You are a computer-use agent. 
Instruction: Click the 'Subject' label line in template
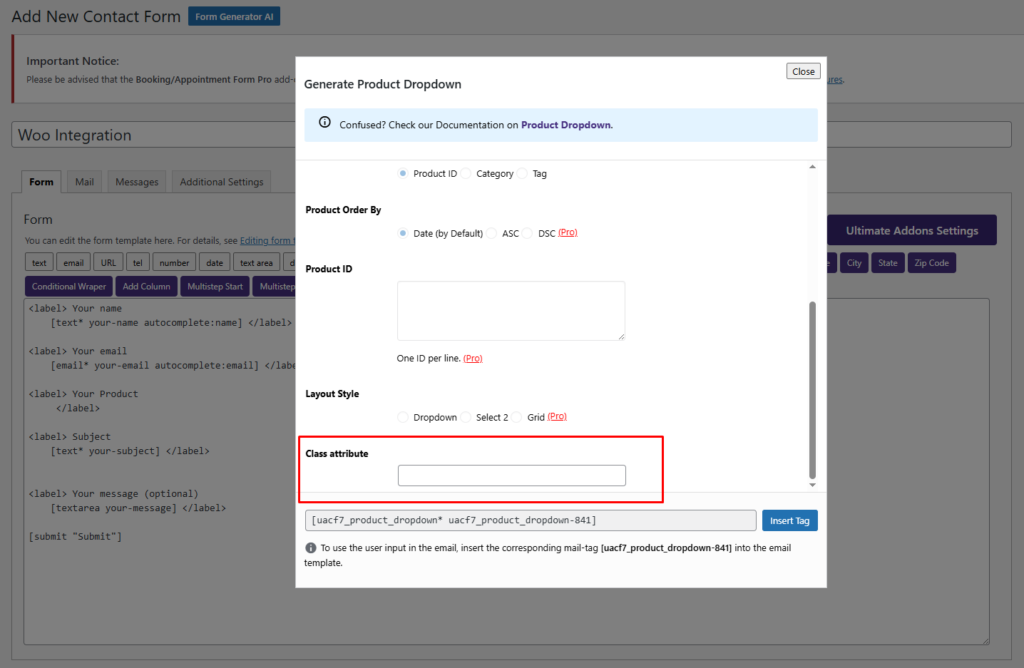coord(70,436)
